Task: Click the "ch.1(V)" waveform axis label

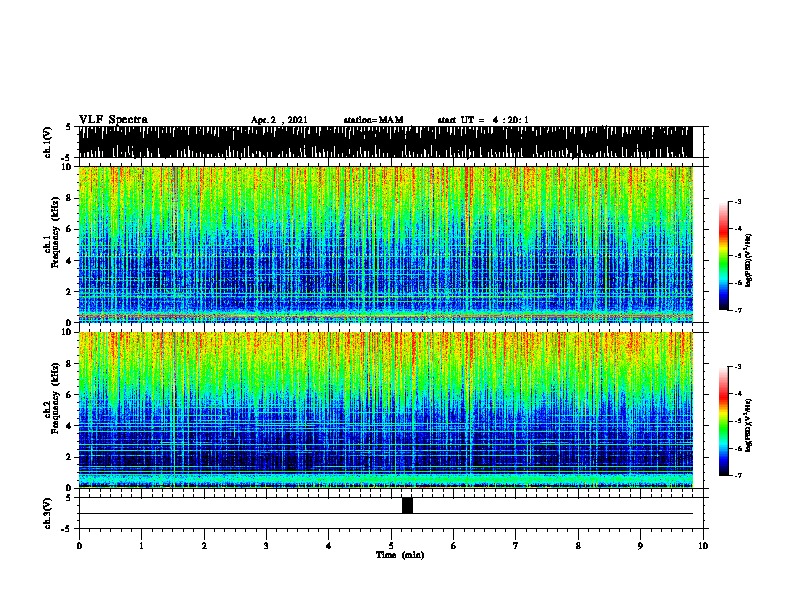Action: coord(47,142)
